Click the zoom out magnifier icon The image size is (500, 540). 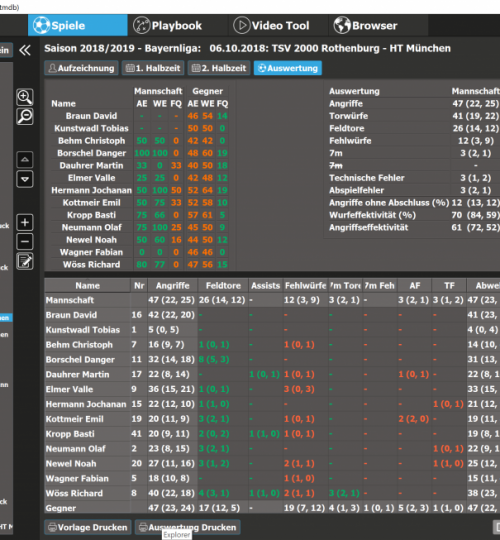(25, 116)
